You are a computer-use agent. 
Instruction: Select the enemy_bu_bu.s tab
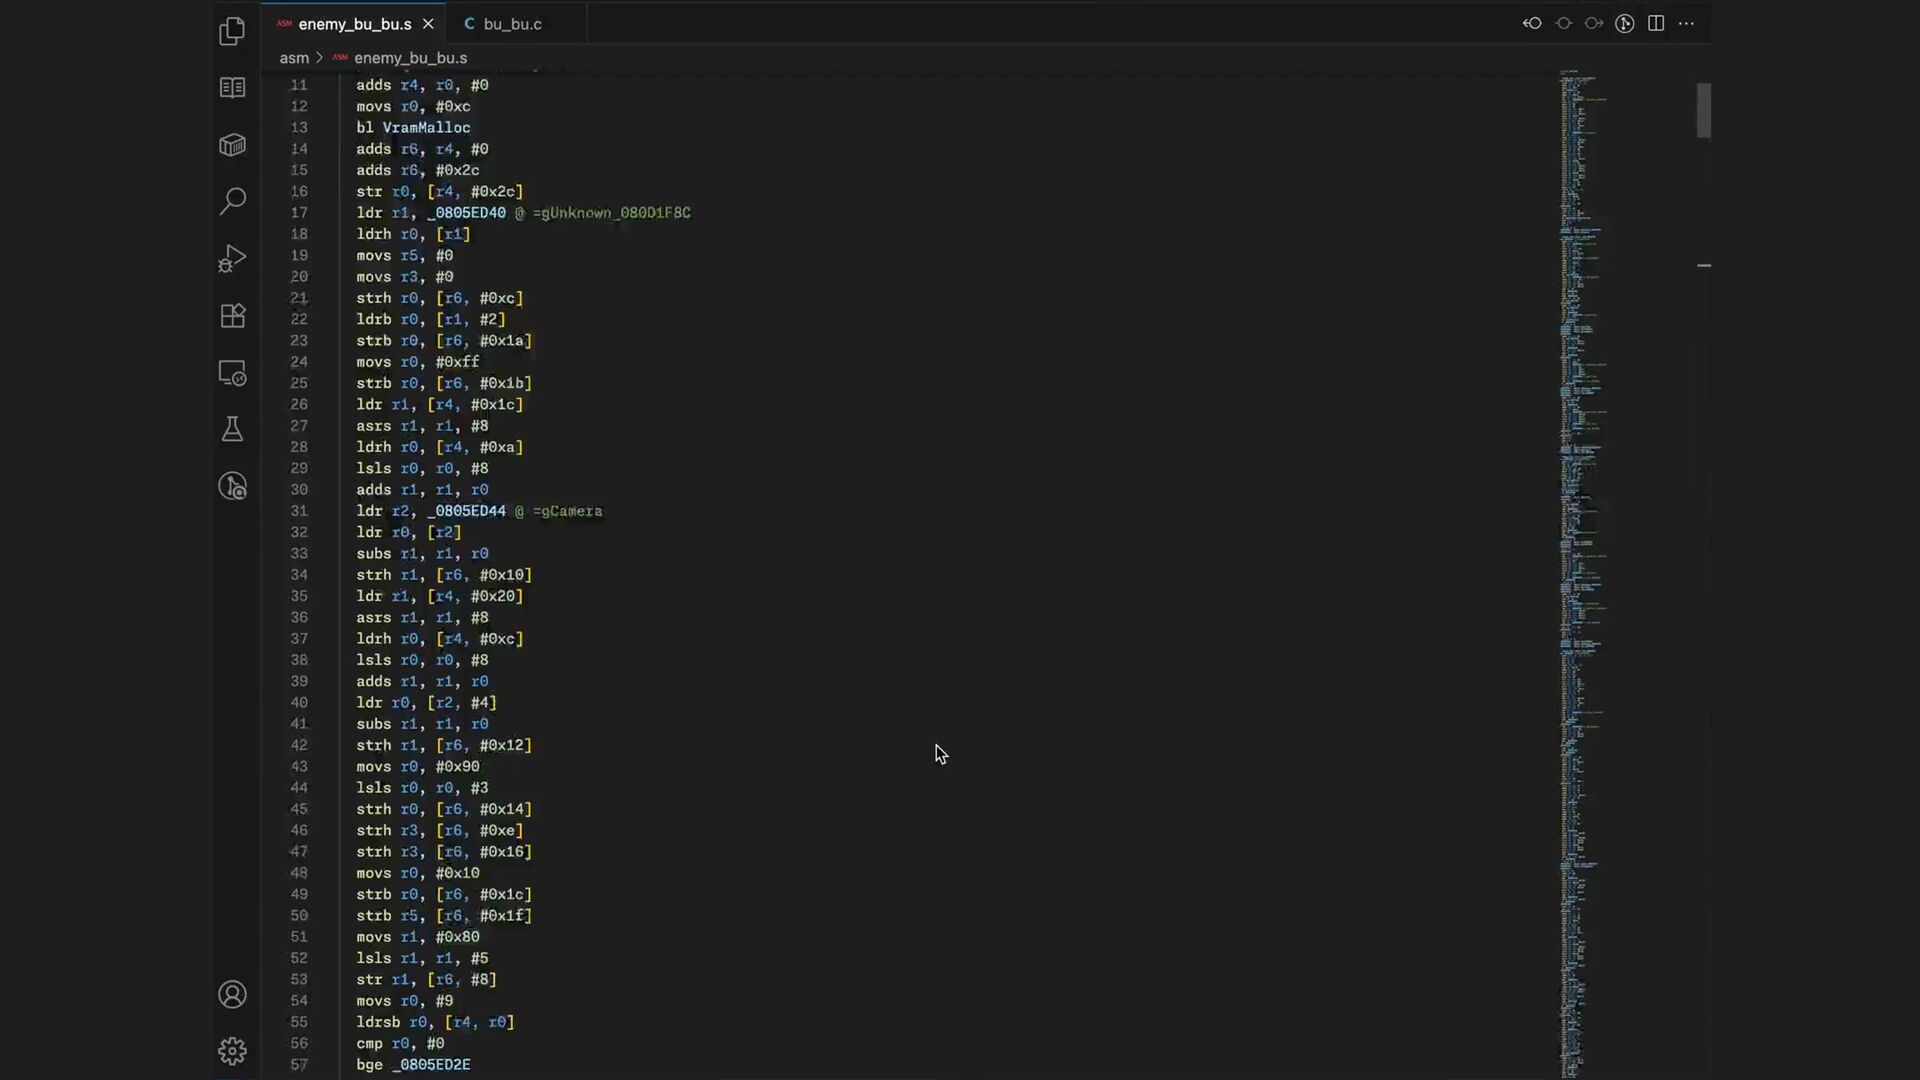(354, 24)
